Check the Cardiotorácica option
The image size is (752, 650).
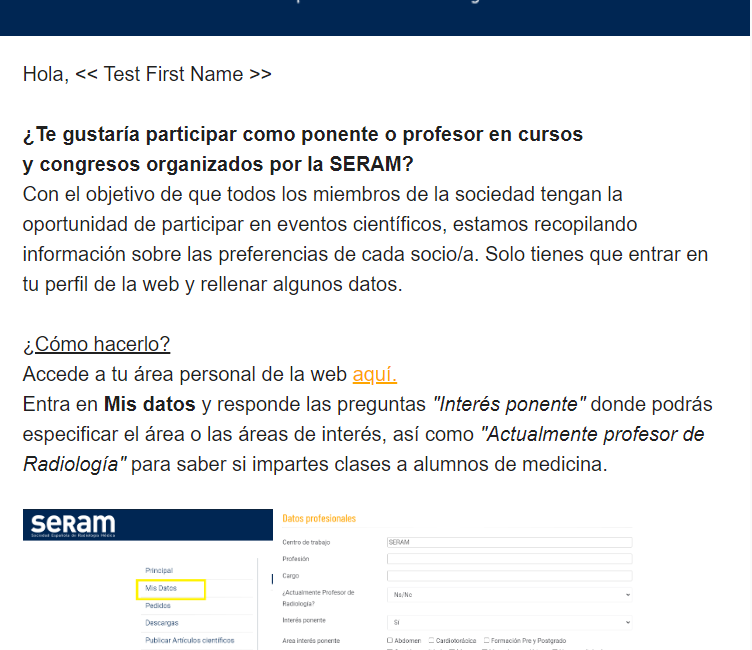coord(431,640)
